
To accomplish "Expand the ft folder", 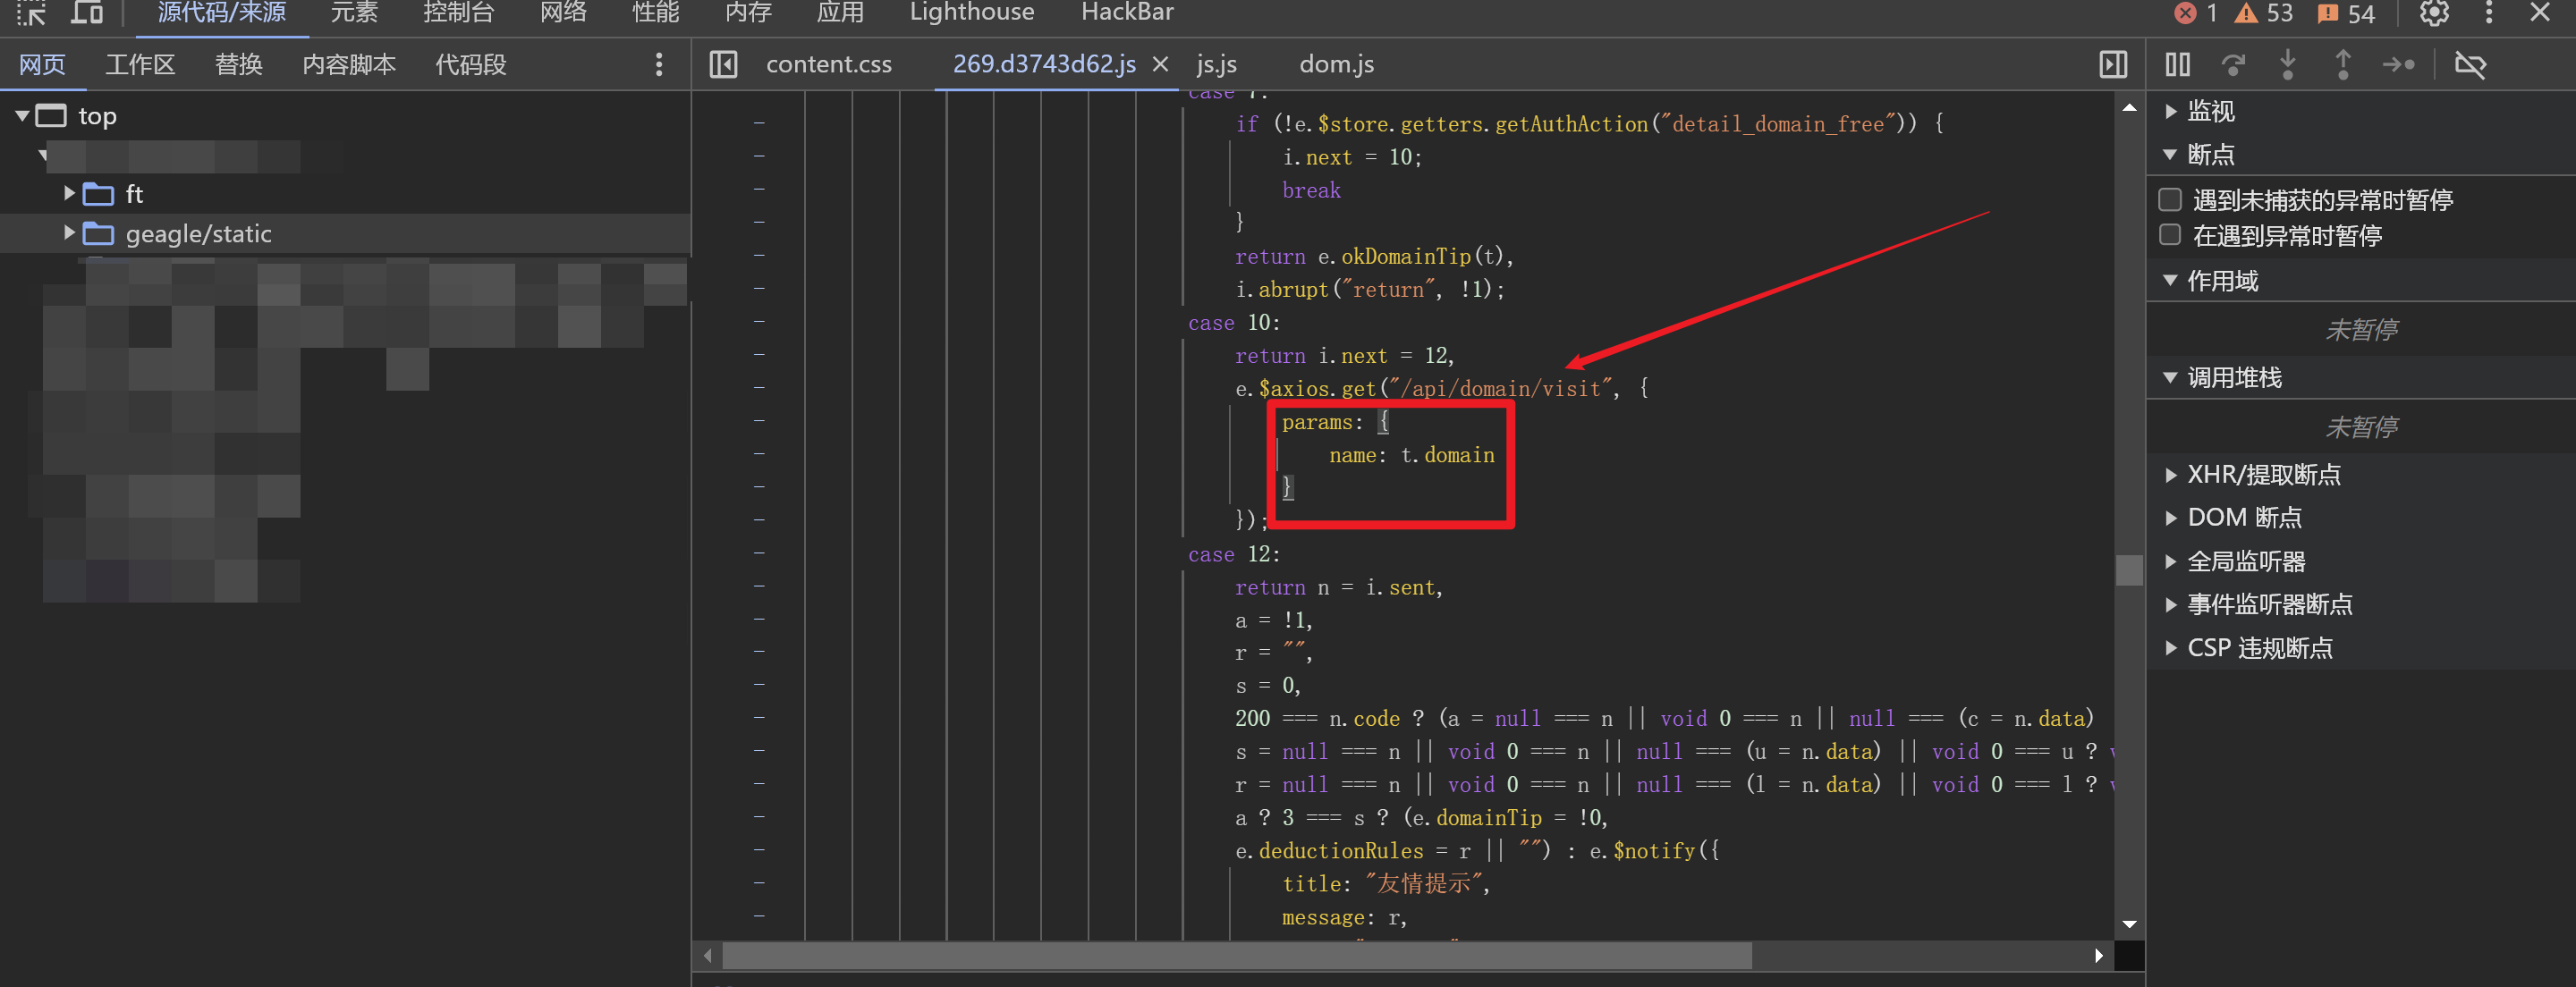I will pyautogui.click(x=69, y=193).
